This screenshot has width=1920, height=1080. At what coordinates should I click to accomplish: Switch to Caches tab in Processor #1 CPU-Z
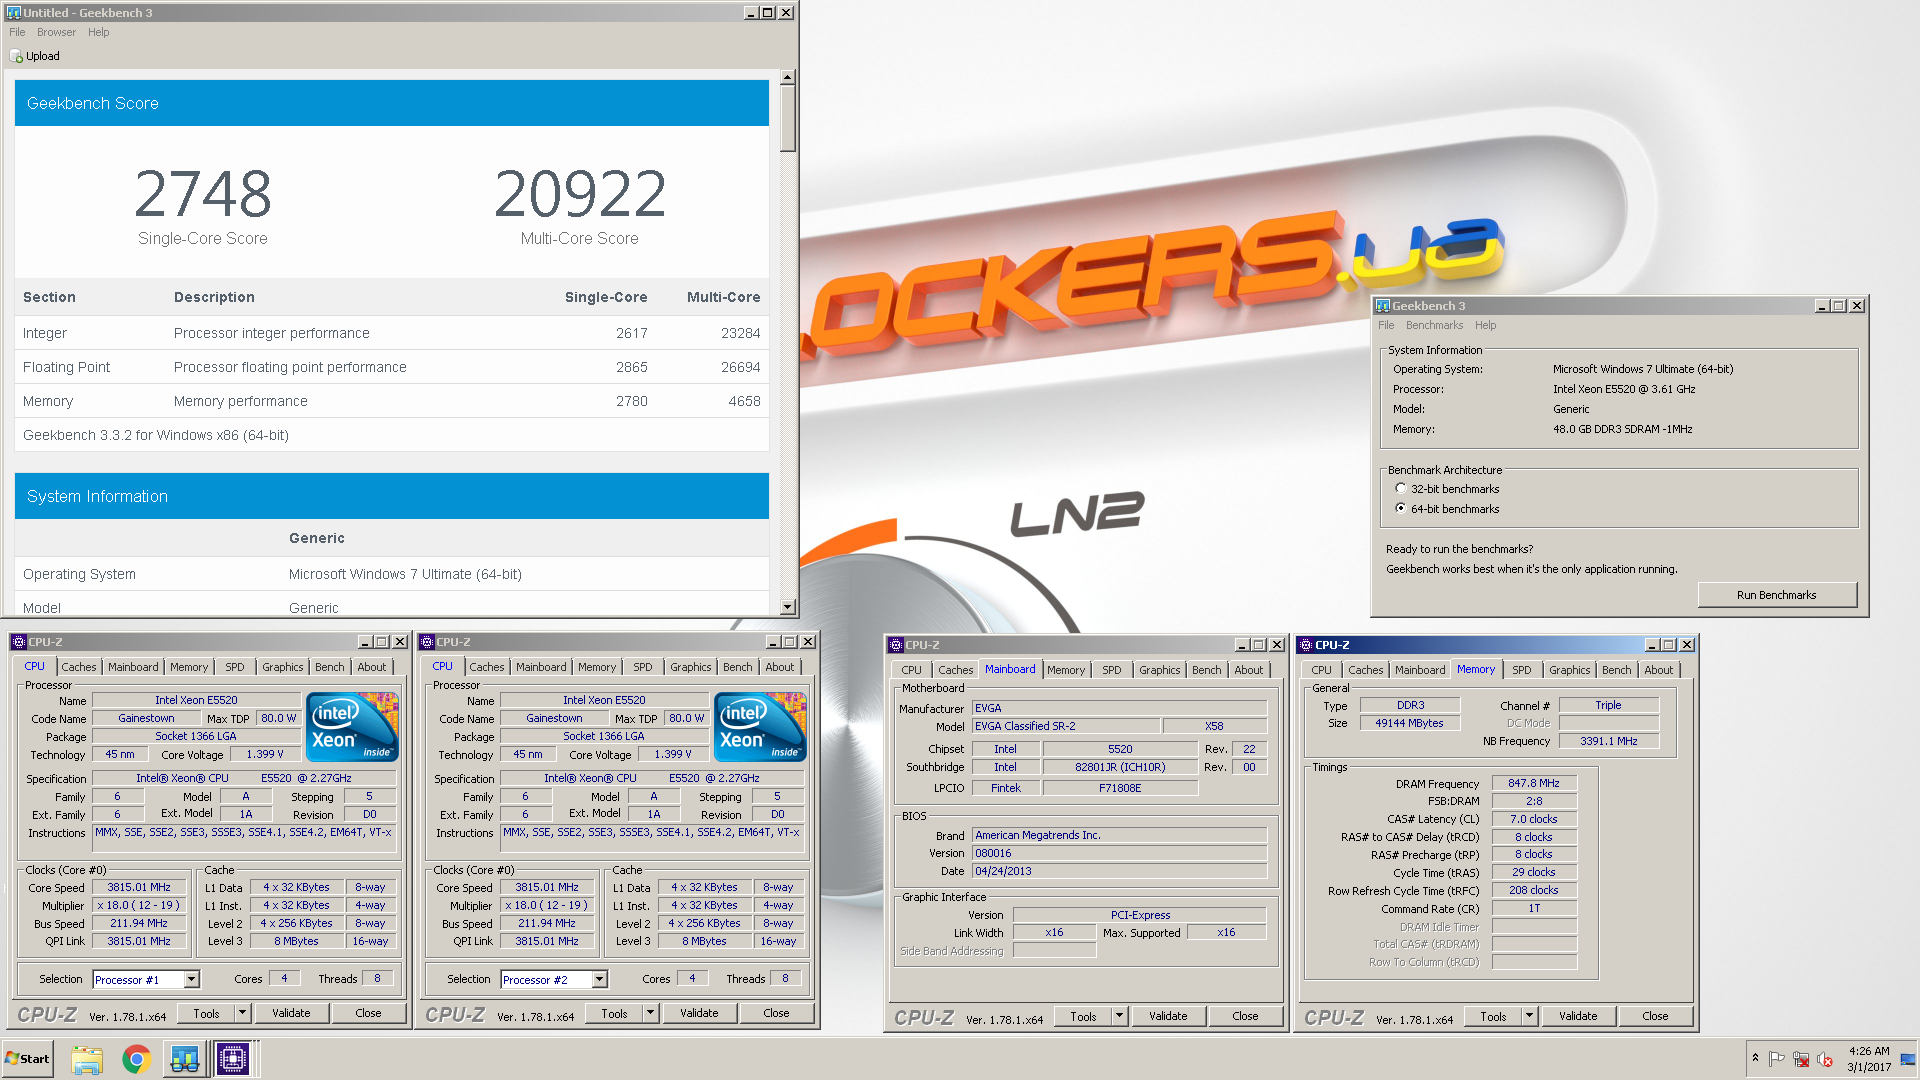[x=78, y=667]
